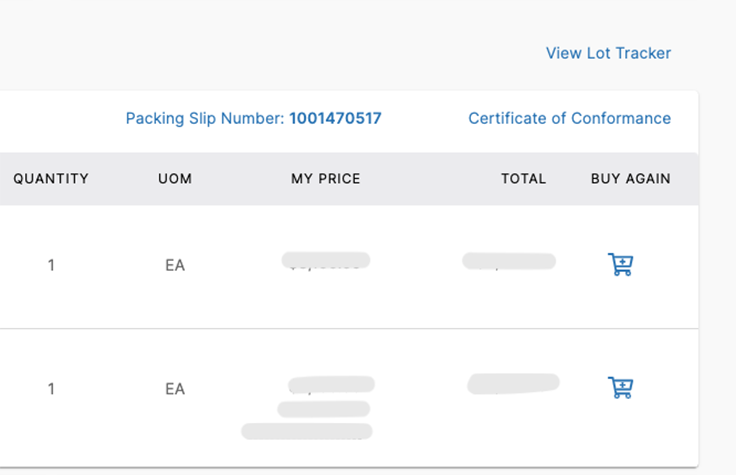Select the EA unit in first row
Viewport: 736px width, 475px height.
tap(175, 265)
